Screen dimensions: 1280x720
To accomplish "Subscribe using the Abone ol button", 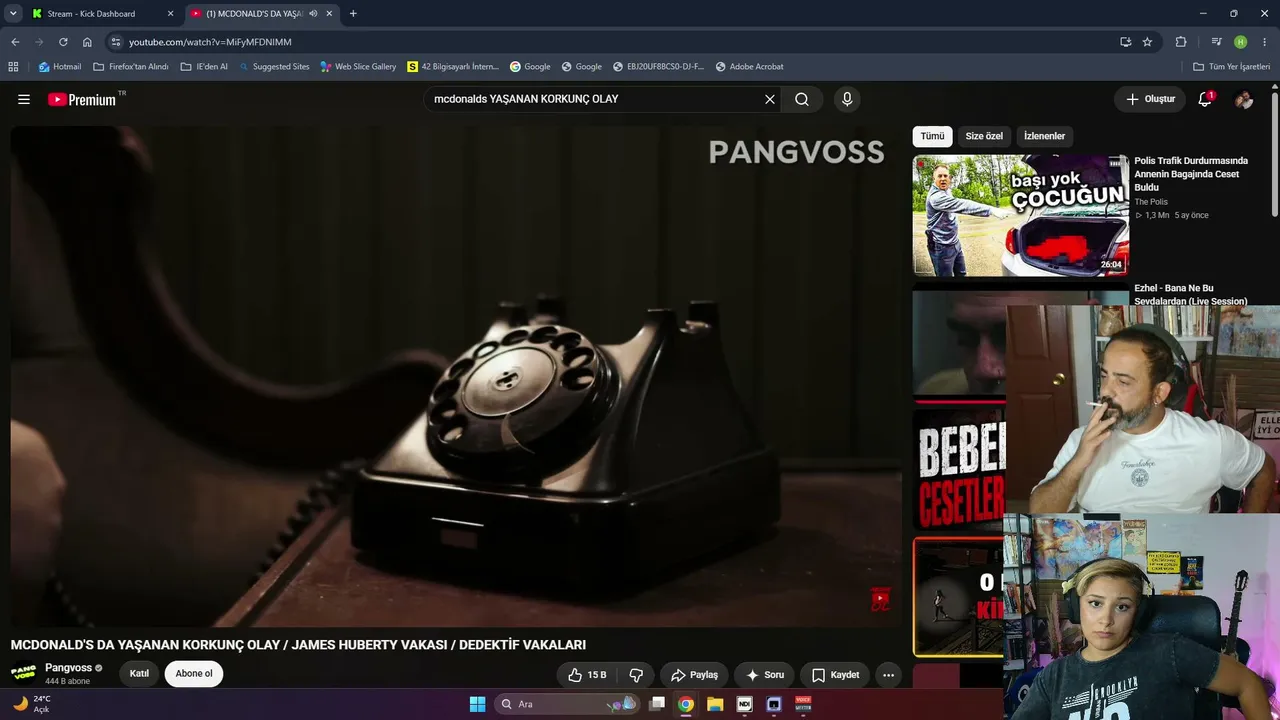I will click(194, 674).
